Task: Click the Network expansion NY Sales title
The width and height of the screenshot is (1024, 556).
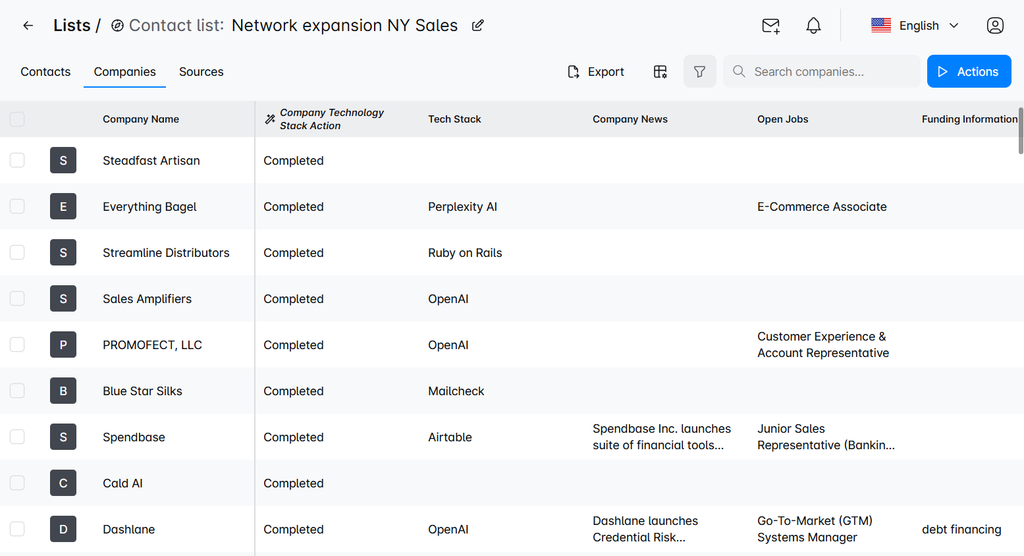Action: [344, 25]
